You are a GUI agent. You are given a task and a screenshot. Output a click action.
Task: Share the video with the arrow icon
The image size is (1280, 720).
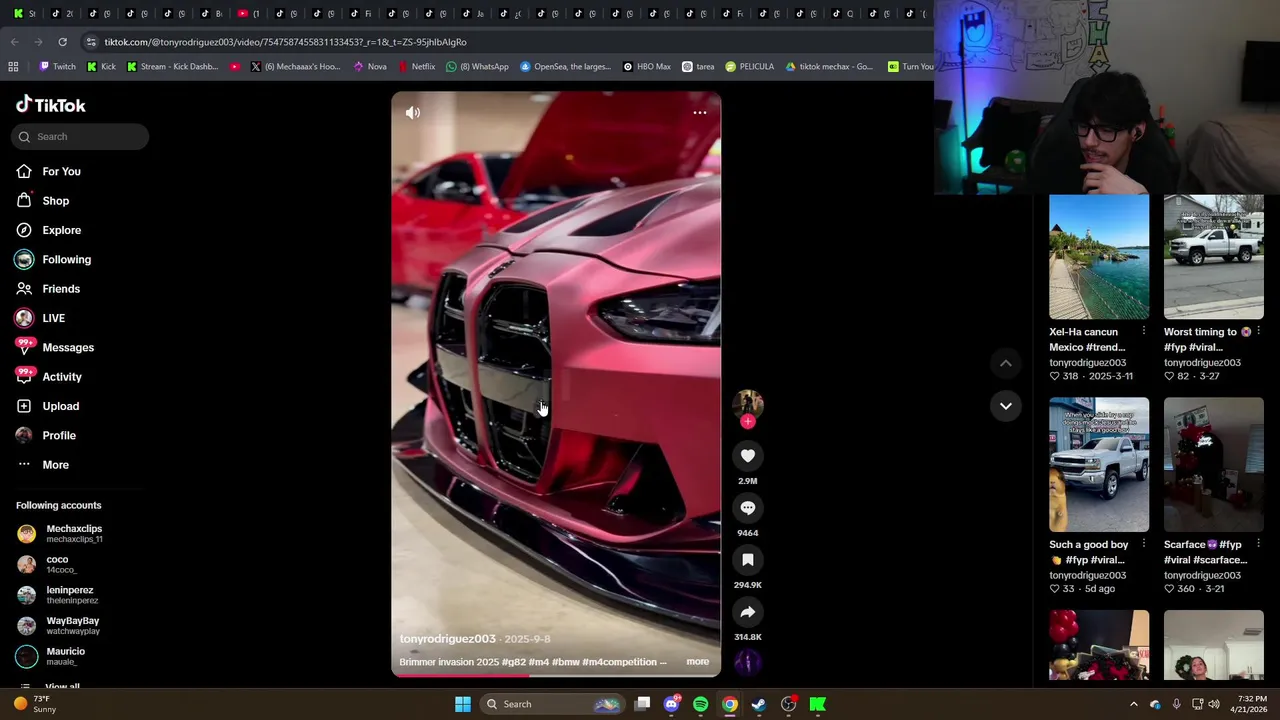(748, 612)
